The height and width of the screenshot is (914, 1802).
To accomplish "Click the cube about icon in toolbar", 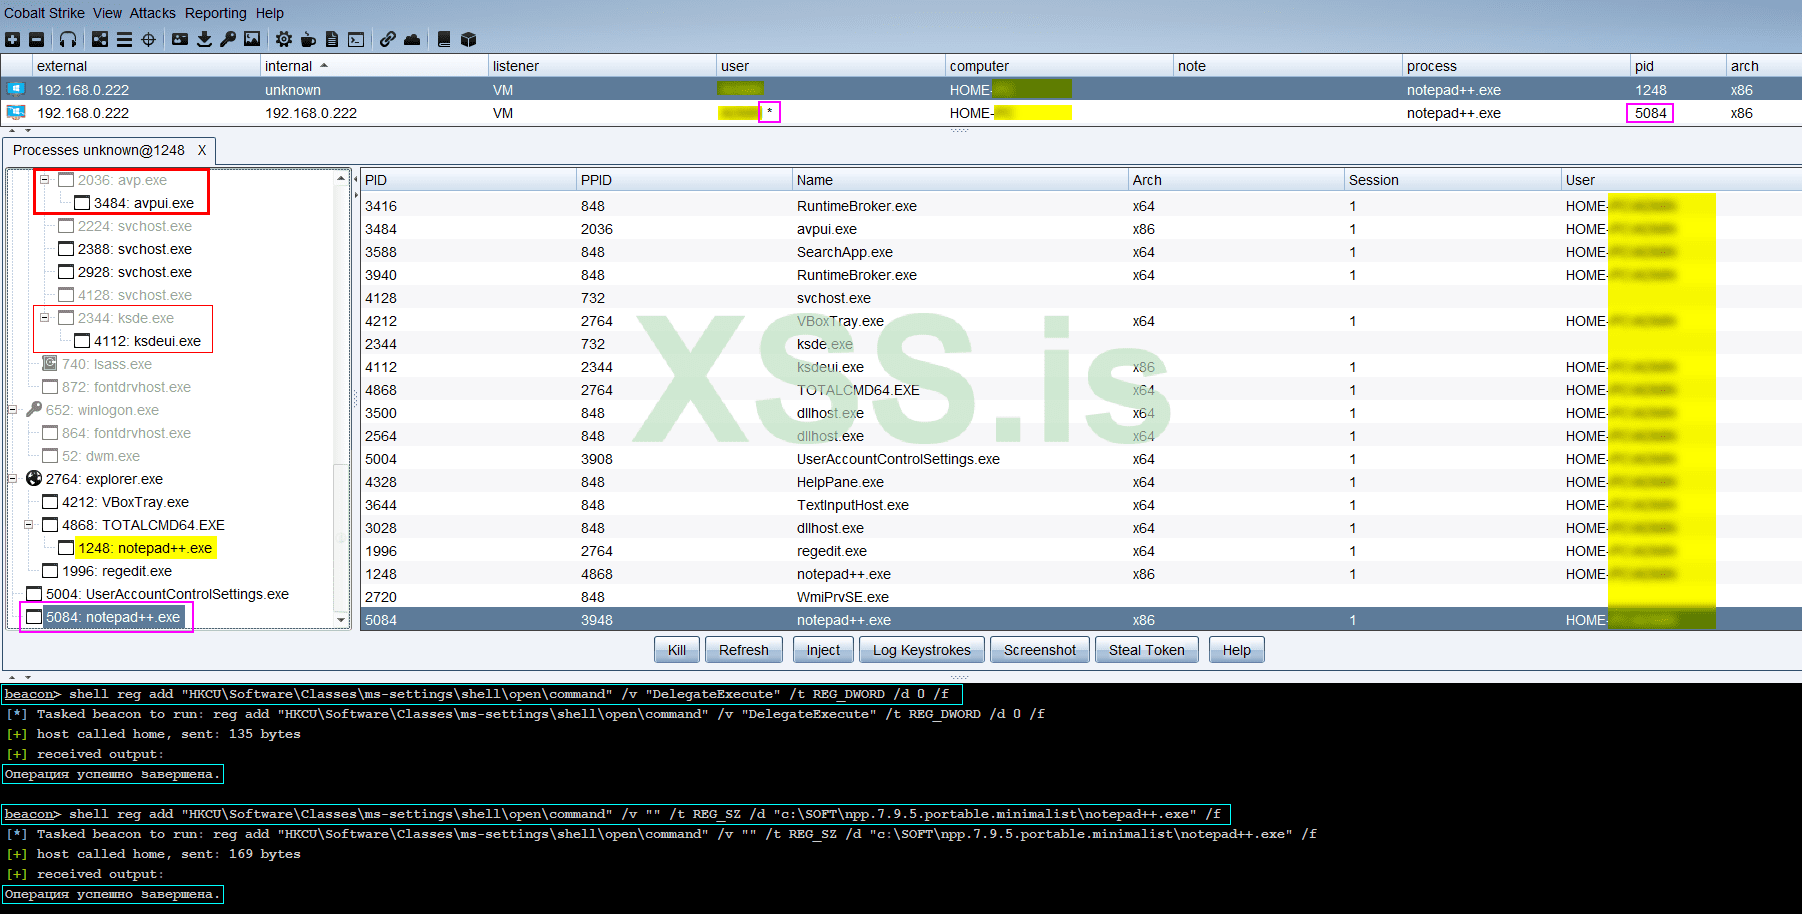I will 468,40.
